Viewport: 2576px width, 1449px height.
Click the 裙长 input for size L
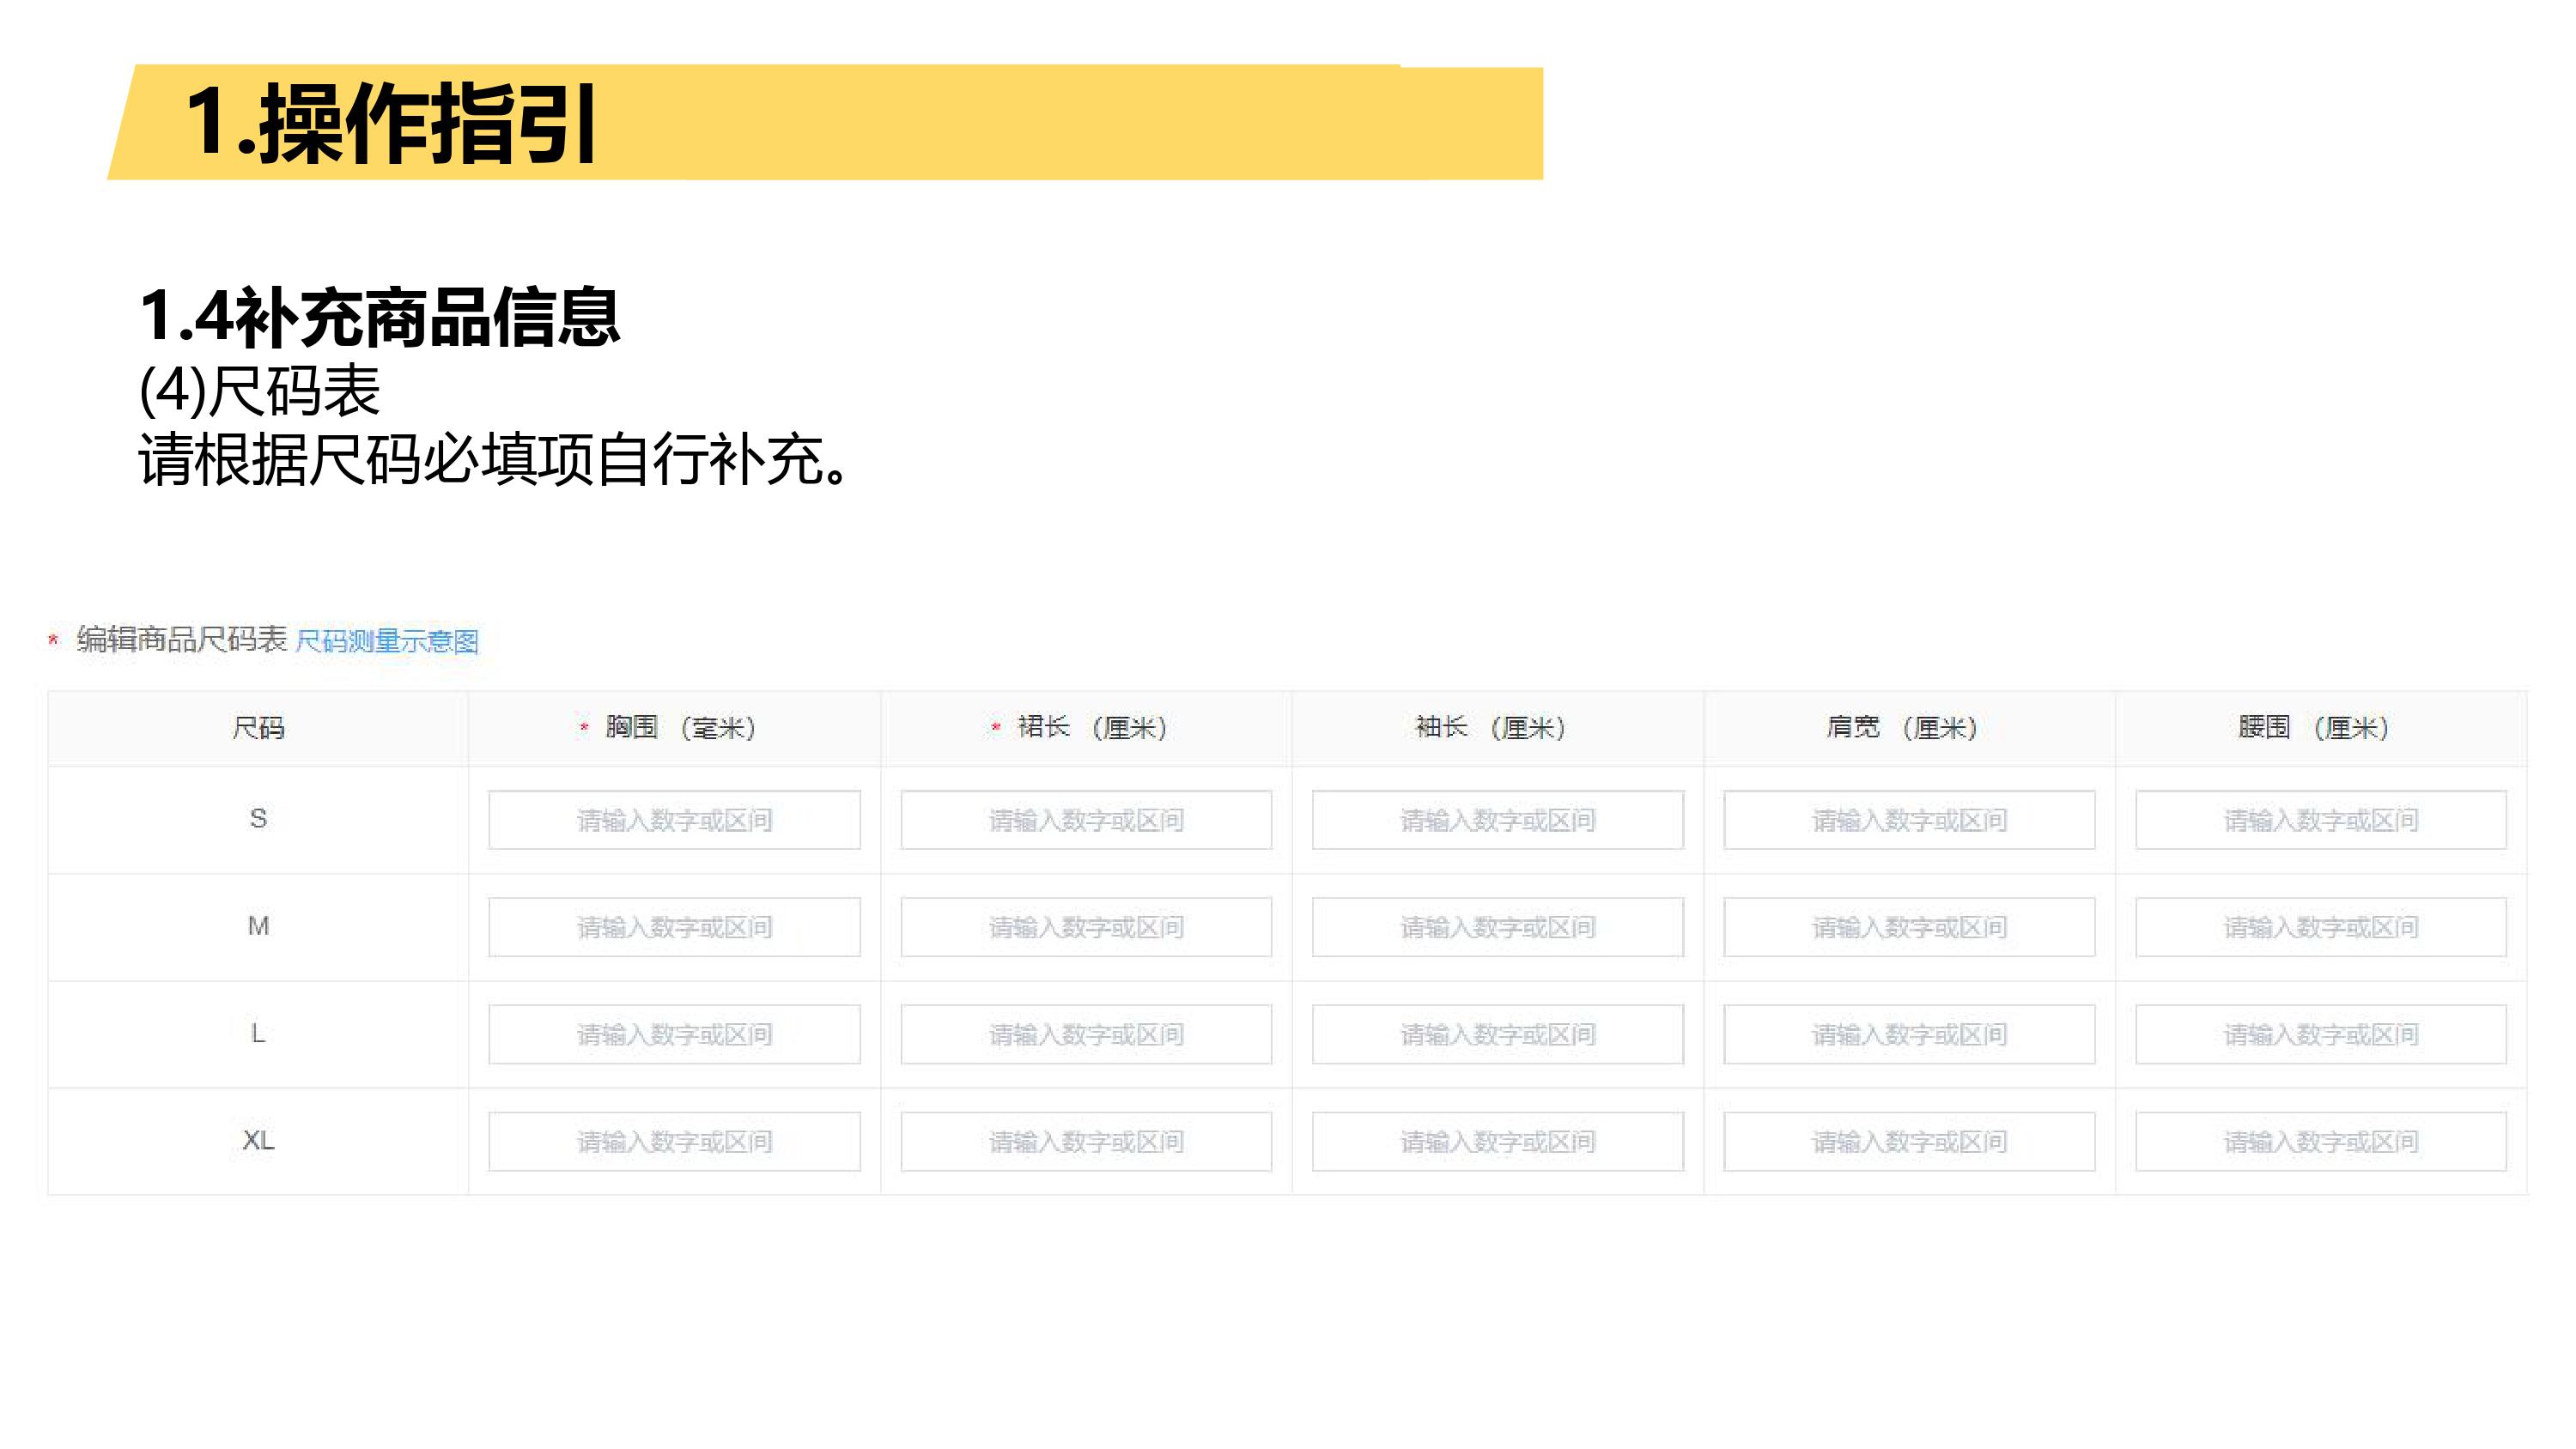pos(1086,1034)
